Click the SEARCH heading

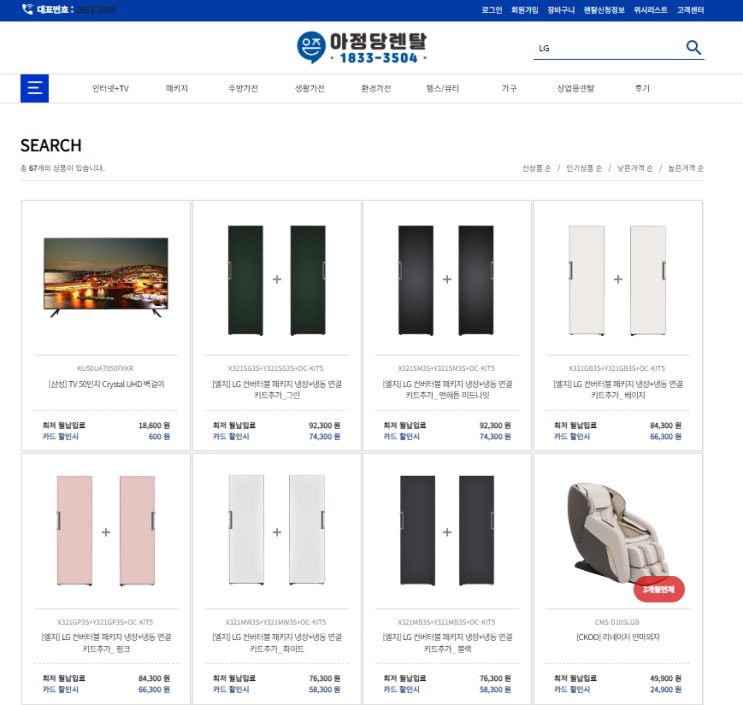(51, 145)
